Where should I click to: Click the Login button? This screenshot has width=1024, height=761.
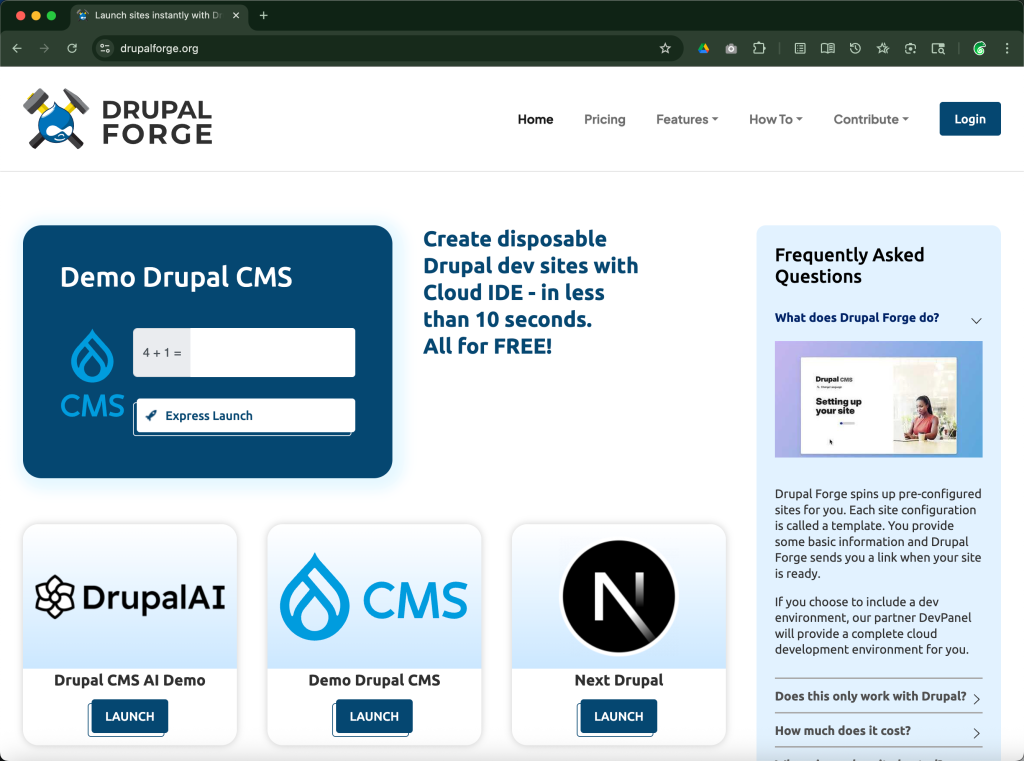[x=969, y=119]
